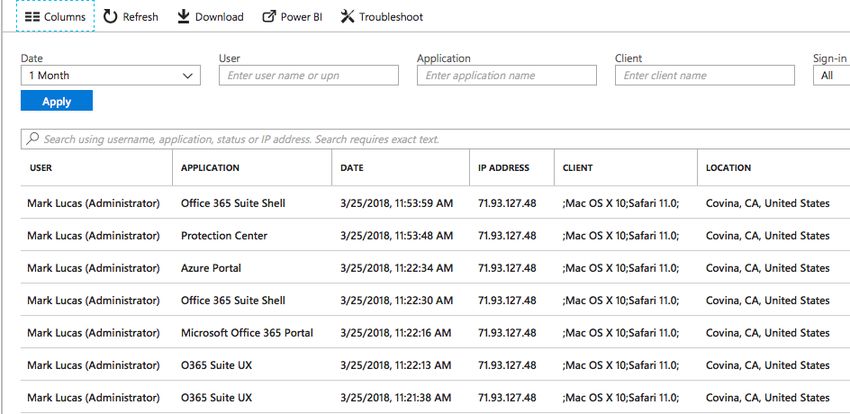Viewport: 850px width, 414px height.
Task: Focus the User name filter field
Action: coord(308,75)
